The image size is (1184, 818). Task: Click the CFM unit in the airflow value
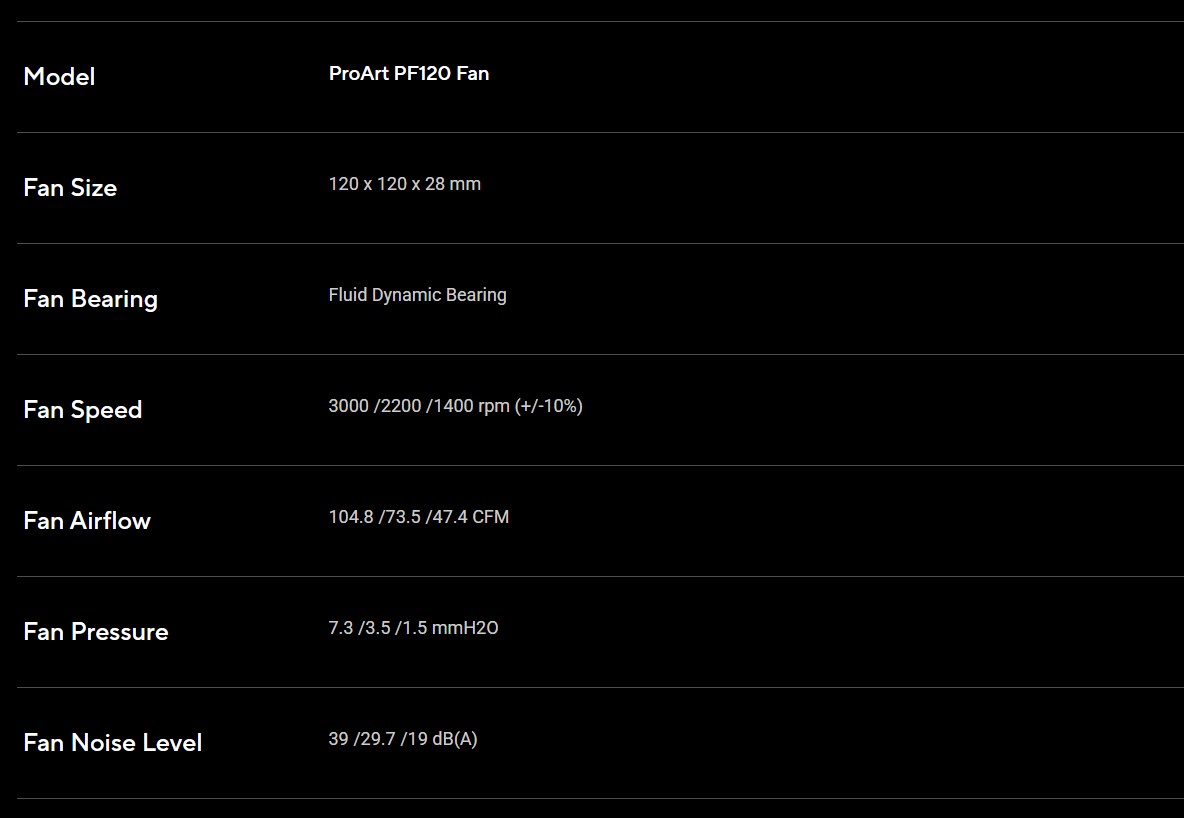click(x=491, y=517)
